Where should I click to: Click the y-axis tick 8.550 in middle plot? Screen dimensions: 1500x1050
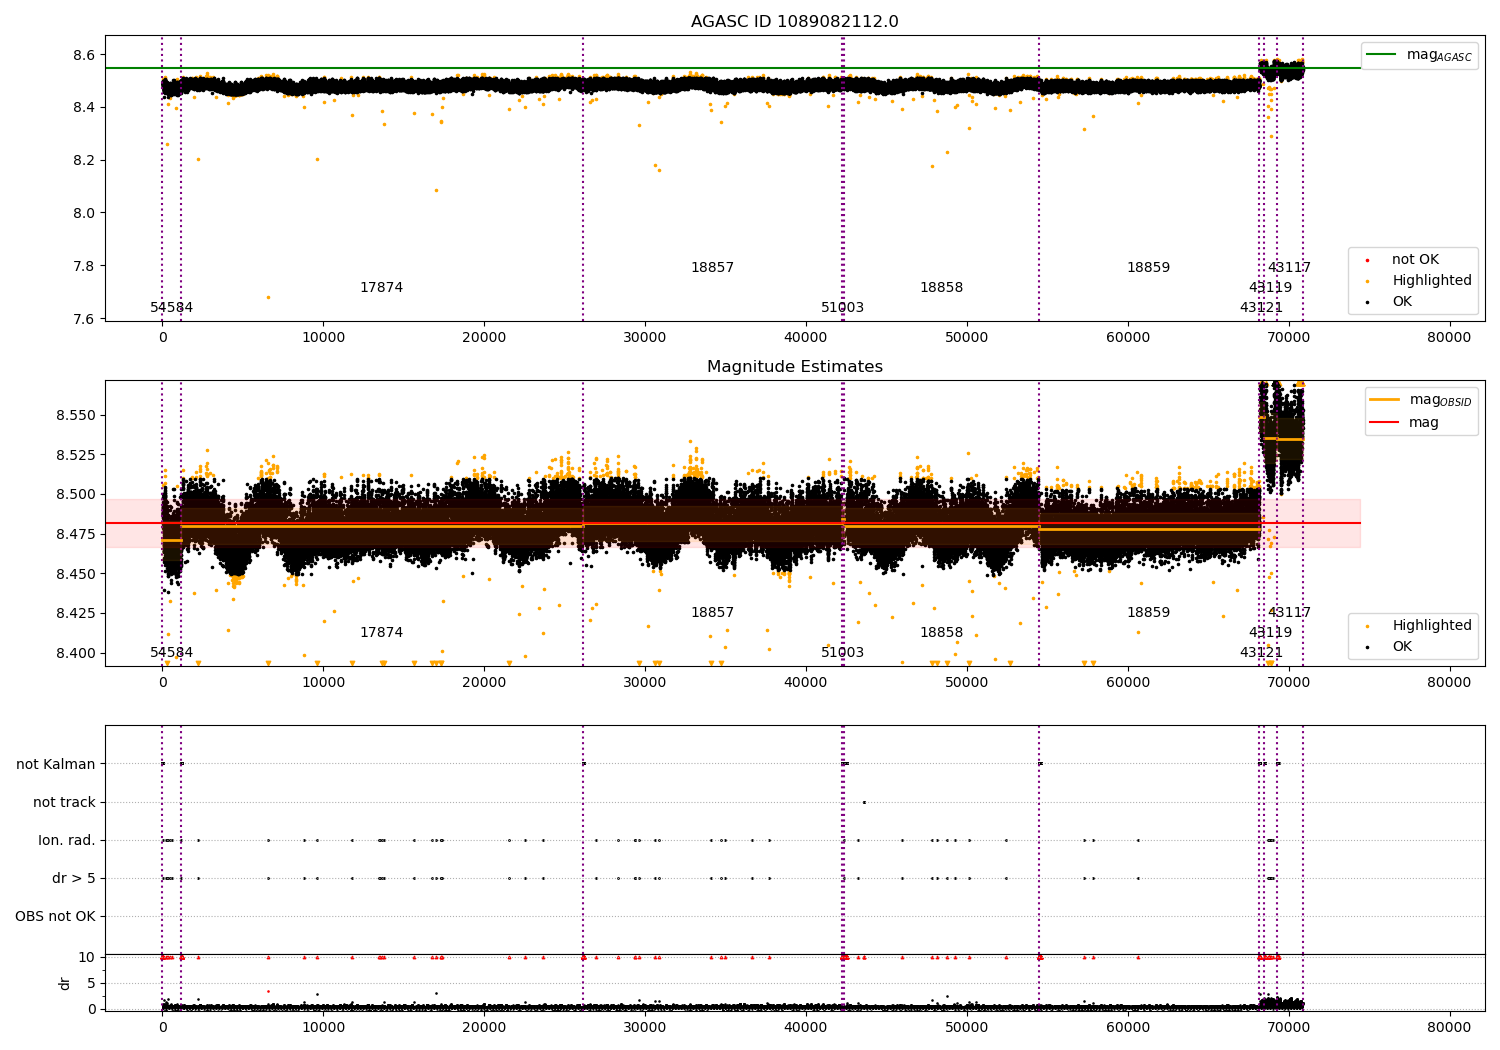(x=76, y=415)
